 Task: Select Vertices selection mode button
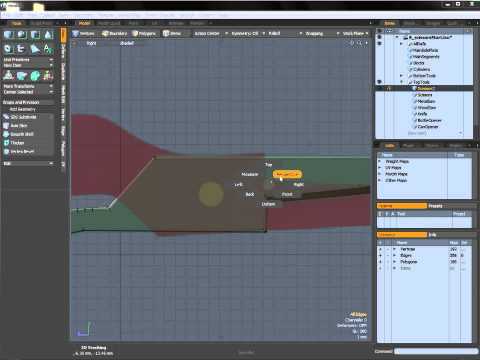84,34
